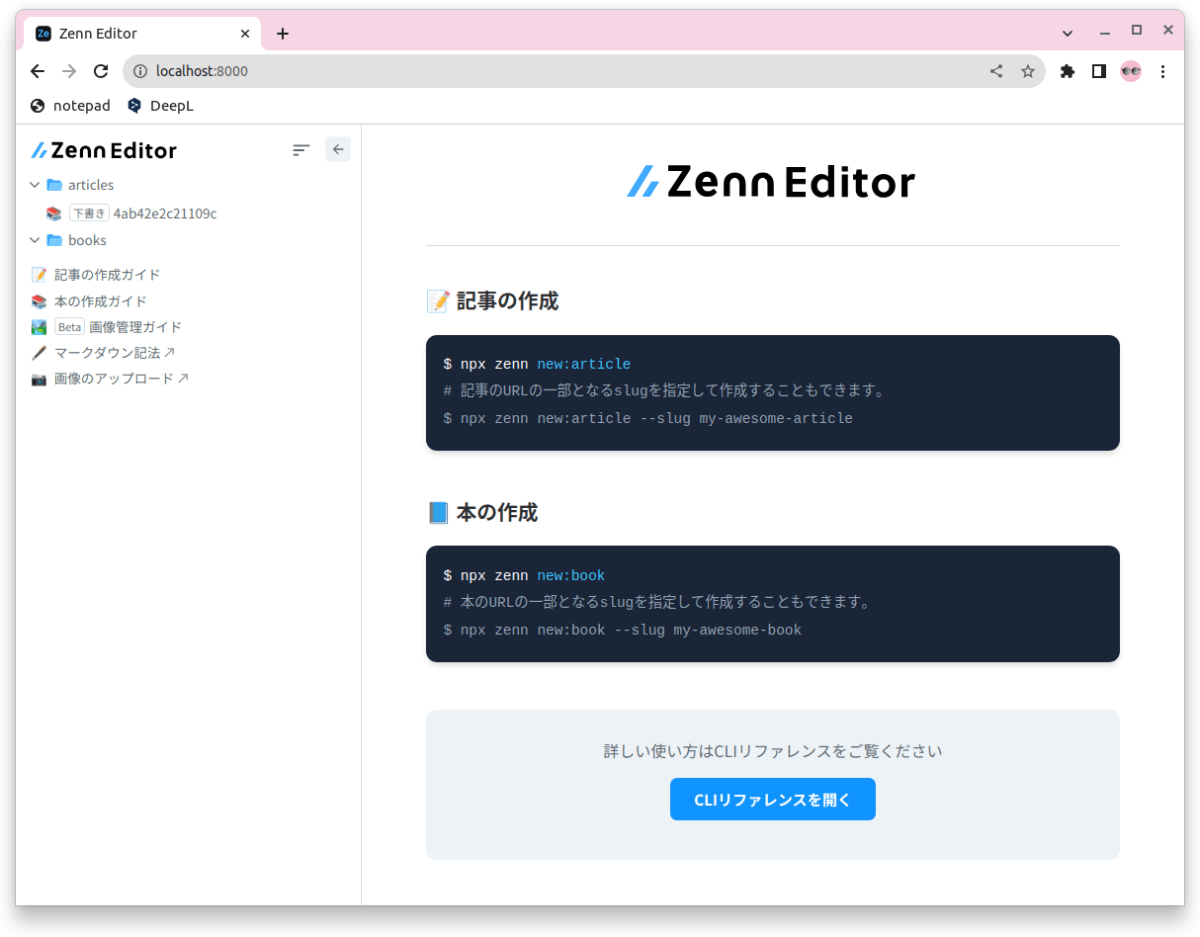The height and width of the screenshot is (937, 1200).
Task: Open the Extensions puzzle icon
Action: tap(1067, 71)
